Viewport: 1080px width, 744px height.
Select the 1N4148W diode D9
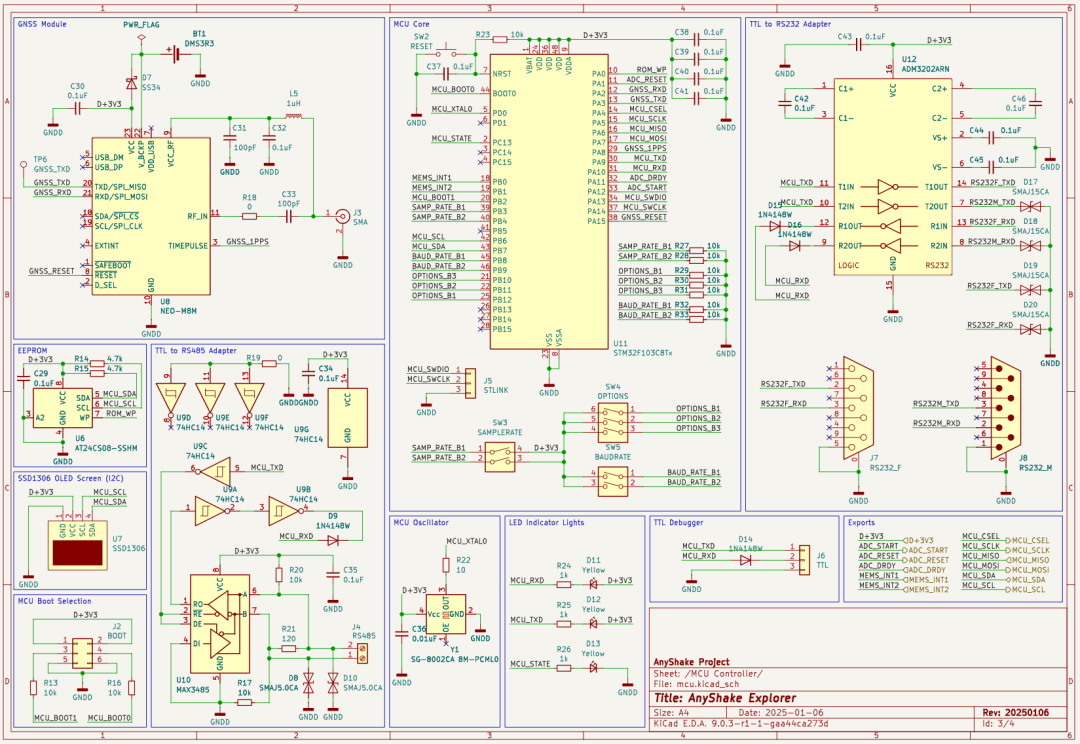[333, 541]
